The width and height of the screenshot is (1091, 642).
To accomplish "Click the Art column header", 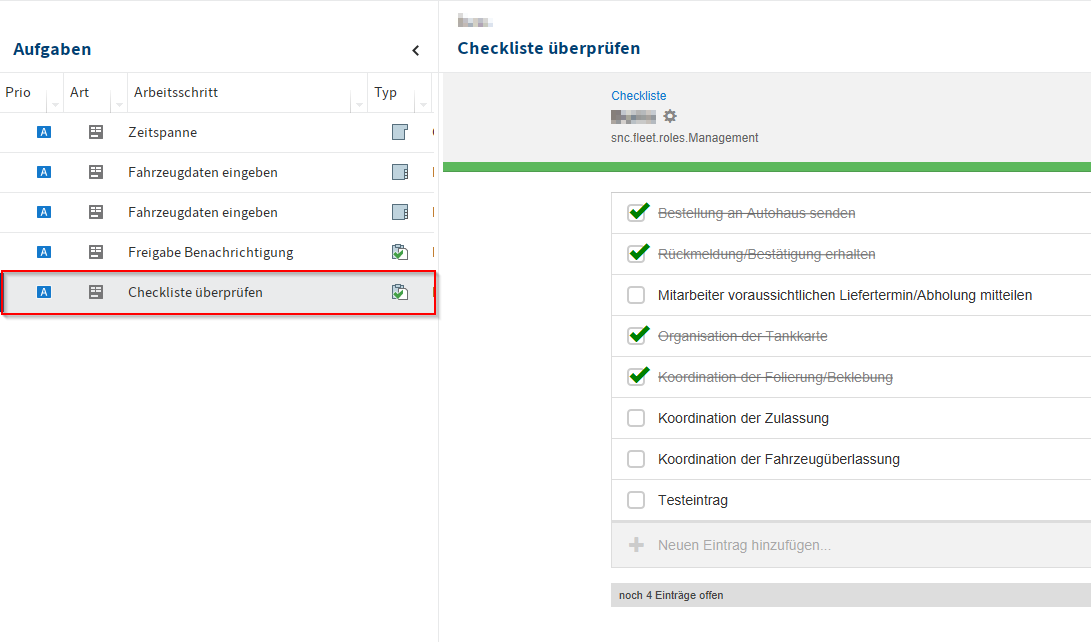I will (80, 93).
